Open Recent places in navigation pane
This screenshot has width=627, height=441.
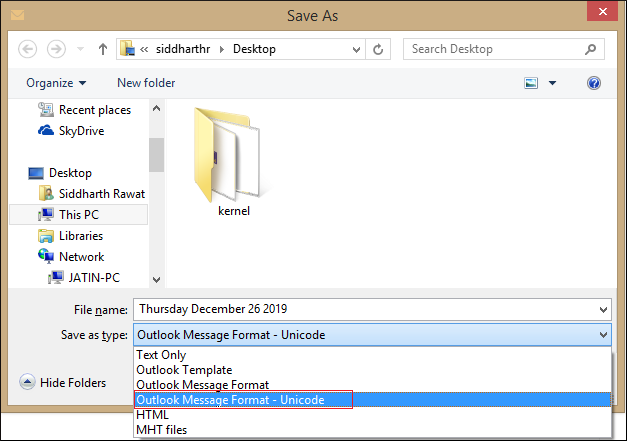[x=85, y=110]
